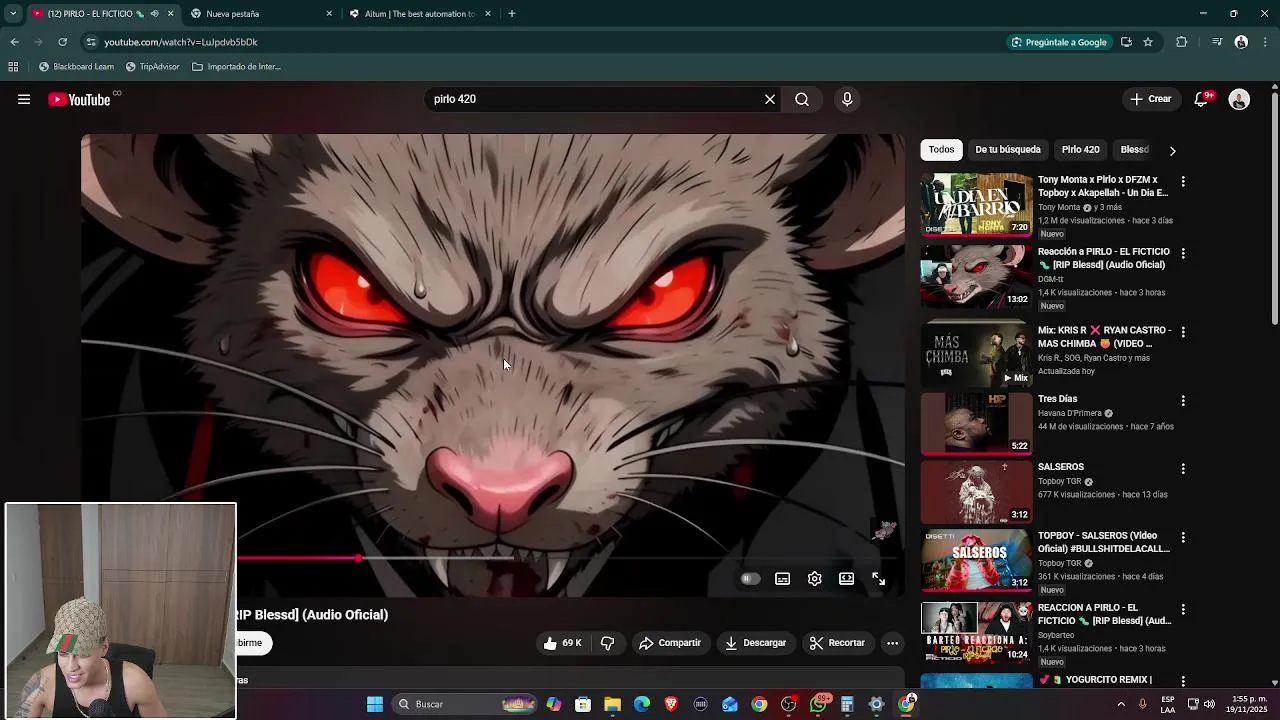Viewport: 1280px width, 720px height.
Task: Mute the PIRLO tab via its speaker icon
Action: coord(154,14)
